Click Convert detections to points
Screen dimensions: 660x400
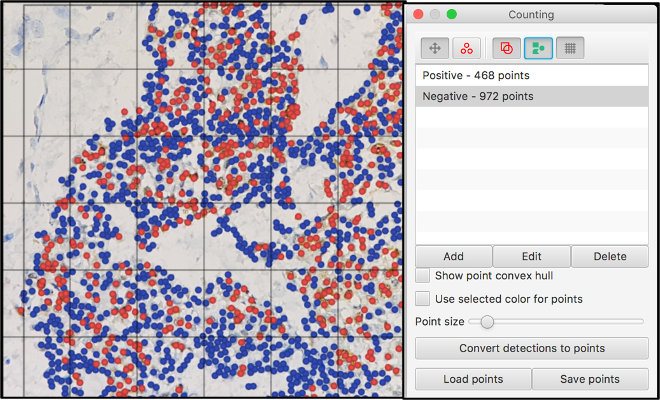click(532, 348)
